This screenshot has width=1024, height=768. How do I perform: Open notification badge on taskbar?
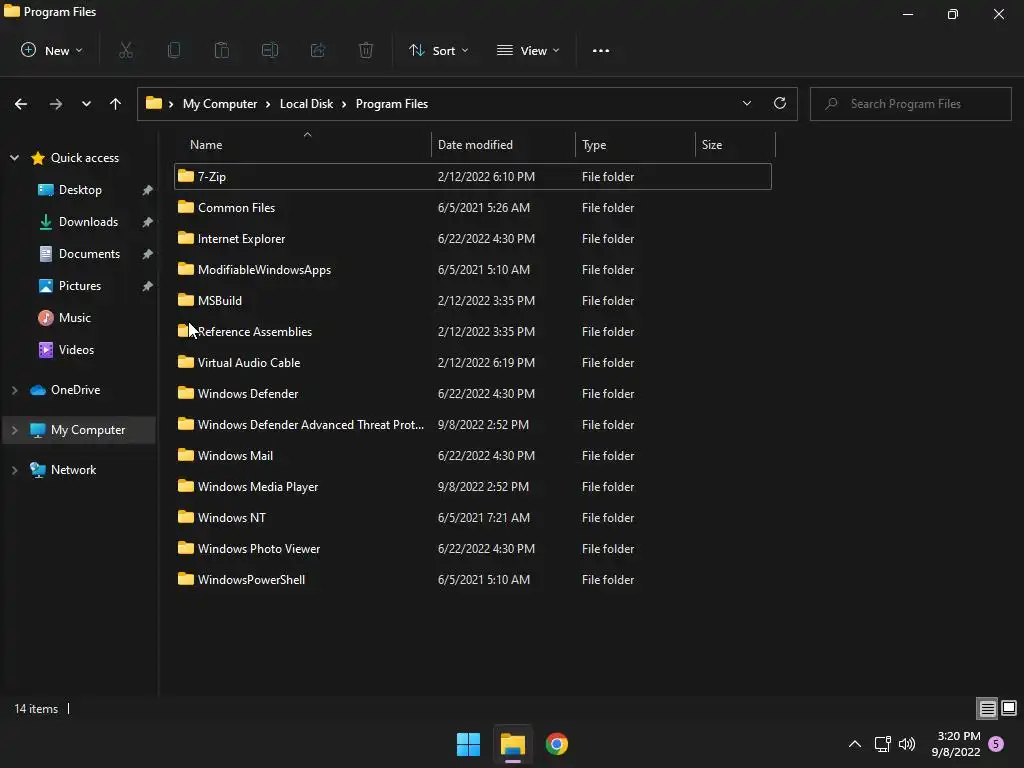click(x=996, y=744)
